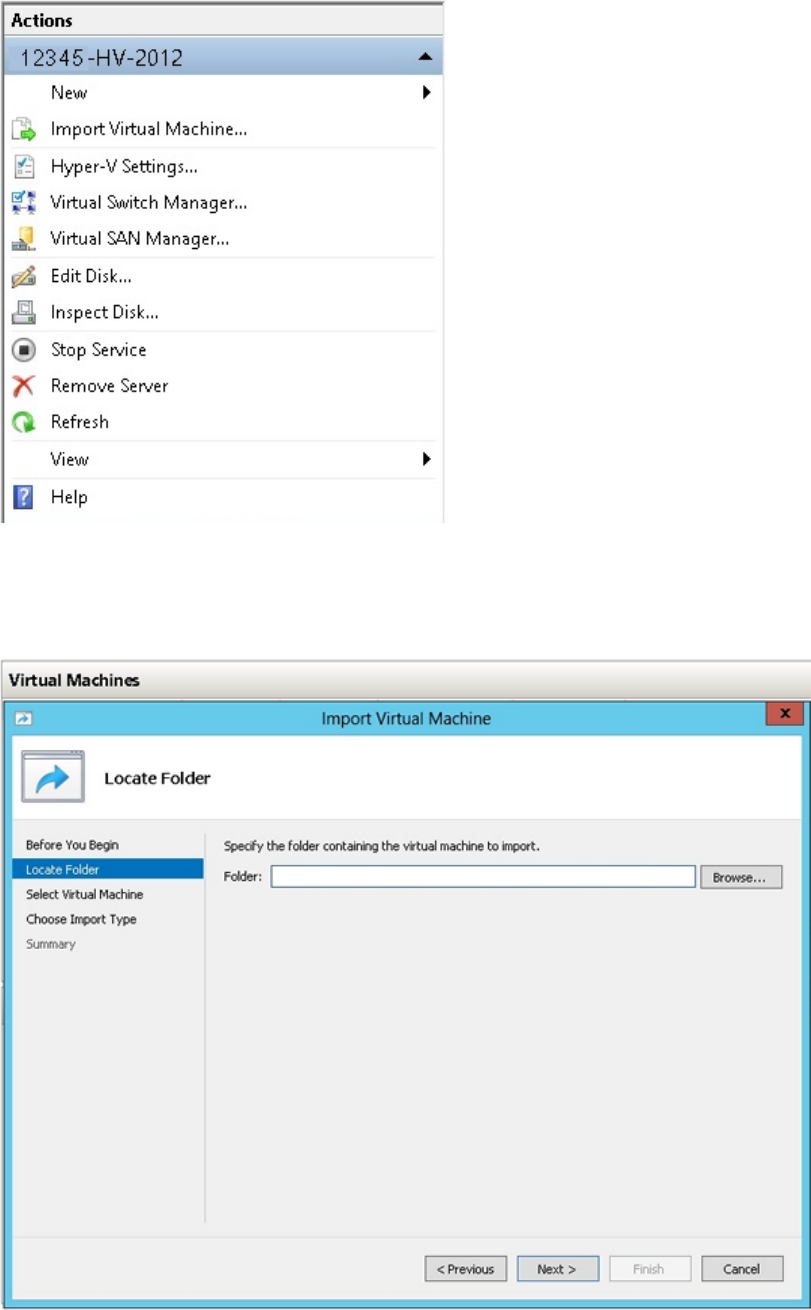Open the Help action label
The height and width of the screenshot is (1310, 811).
point(69,497)
